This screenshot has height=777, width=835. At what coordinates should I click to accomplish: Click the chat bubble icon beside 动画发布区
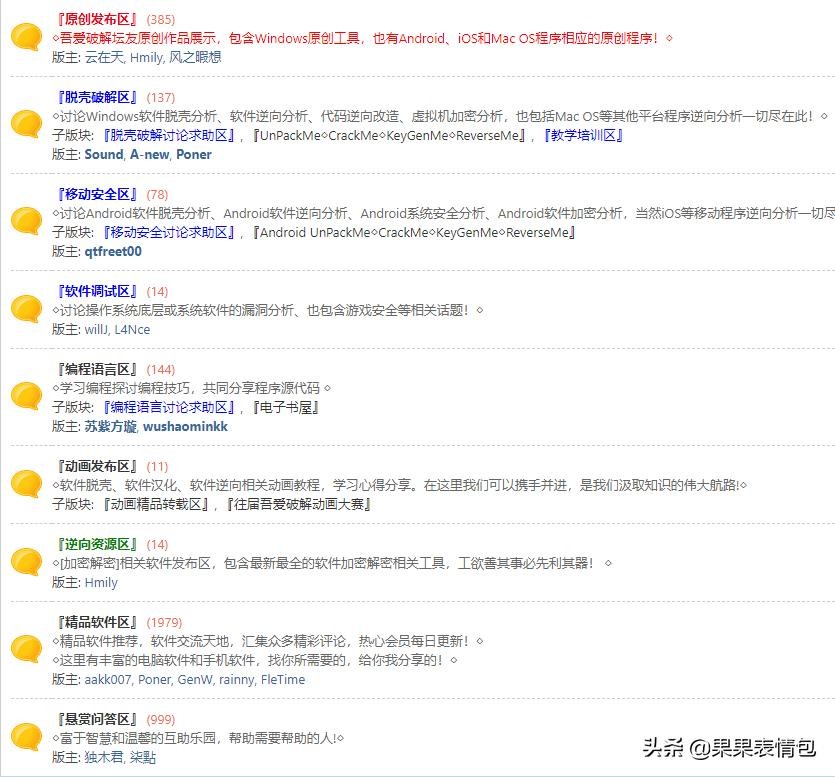coord(25,485)
